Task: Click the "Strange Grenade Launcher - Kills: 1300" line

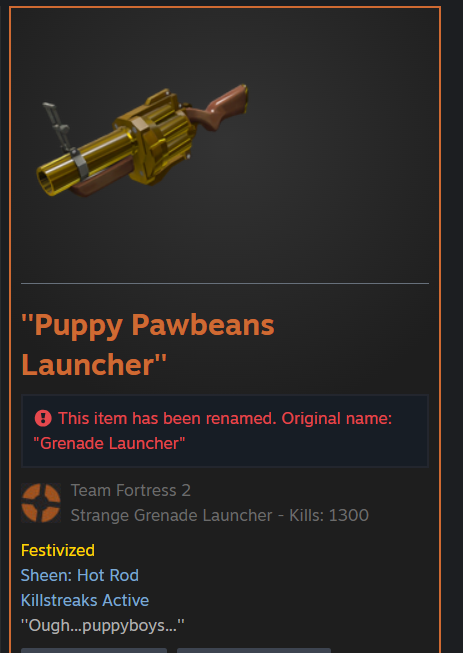Action: pos(219,515)
